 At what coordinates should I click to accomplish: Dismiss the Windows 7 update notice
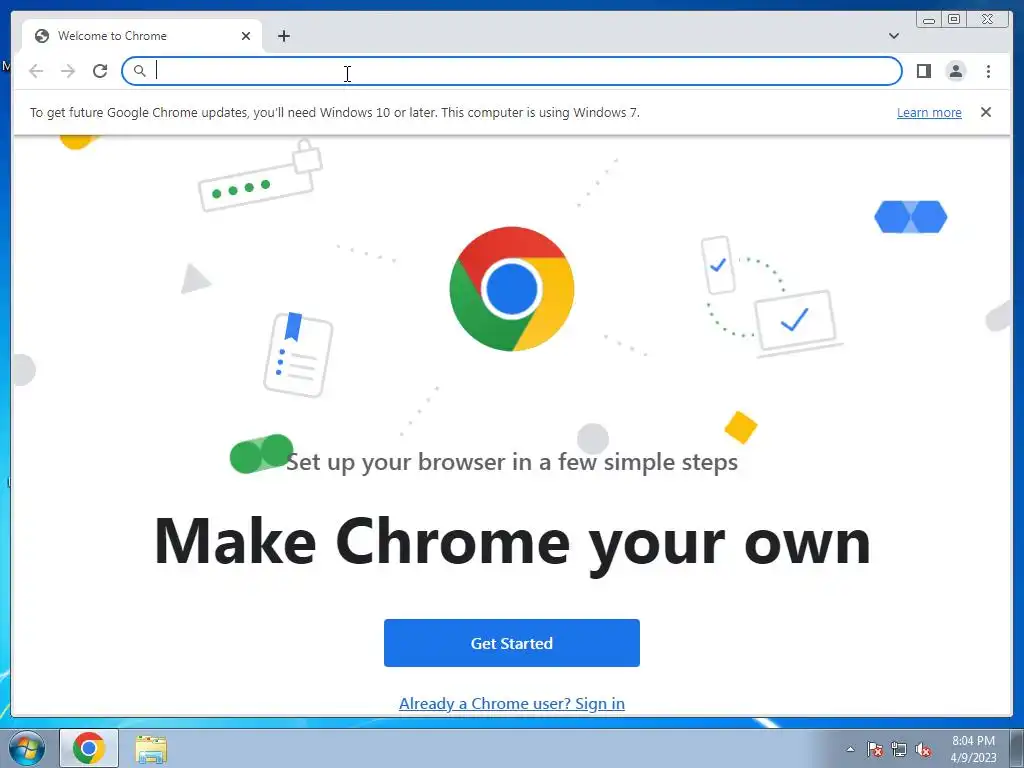tap(985, 112)
